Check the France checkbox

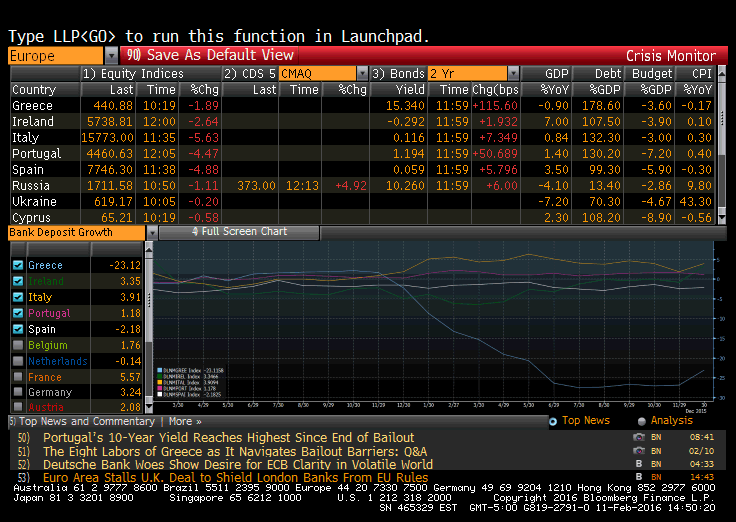point(18,376)
